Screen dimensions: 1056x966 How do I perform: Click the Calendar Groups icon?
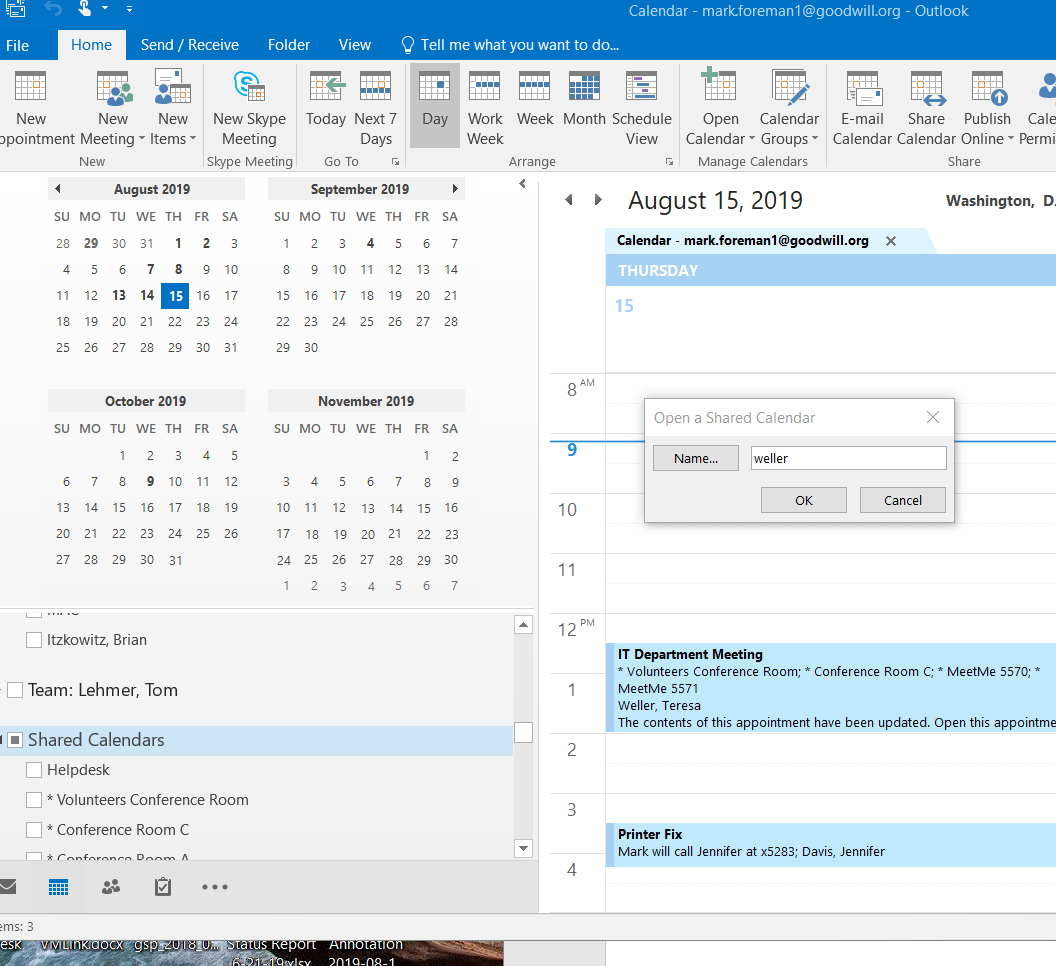point(789,107)
